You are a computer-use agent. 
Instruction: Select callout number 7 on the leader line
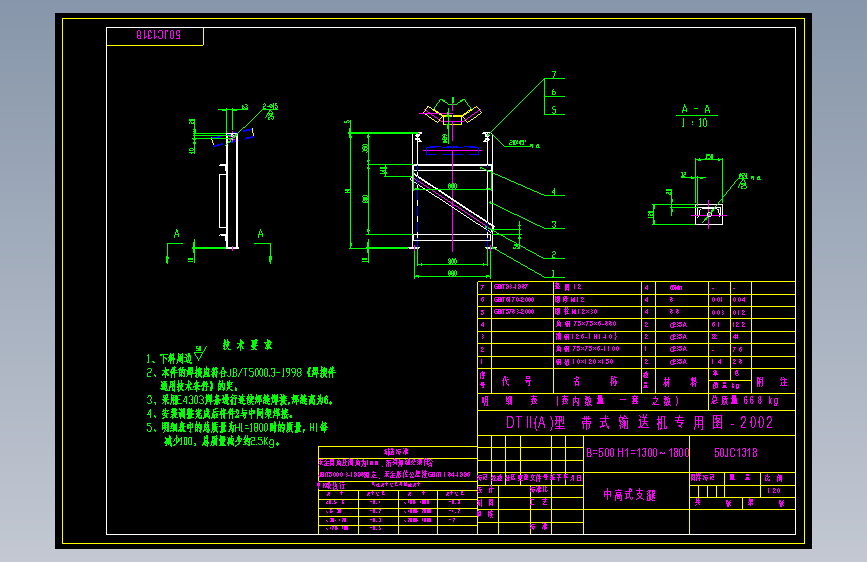(554, 74)
